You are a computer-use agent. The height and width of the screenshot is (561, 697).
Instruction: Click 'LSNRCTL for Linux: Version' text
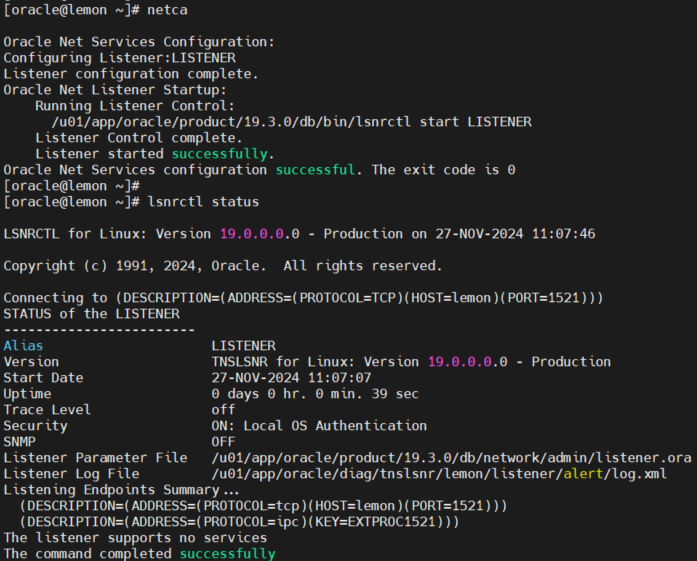(x=107, y=234)
